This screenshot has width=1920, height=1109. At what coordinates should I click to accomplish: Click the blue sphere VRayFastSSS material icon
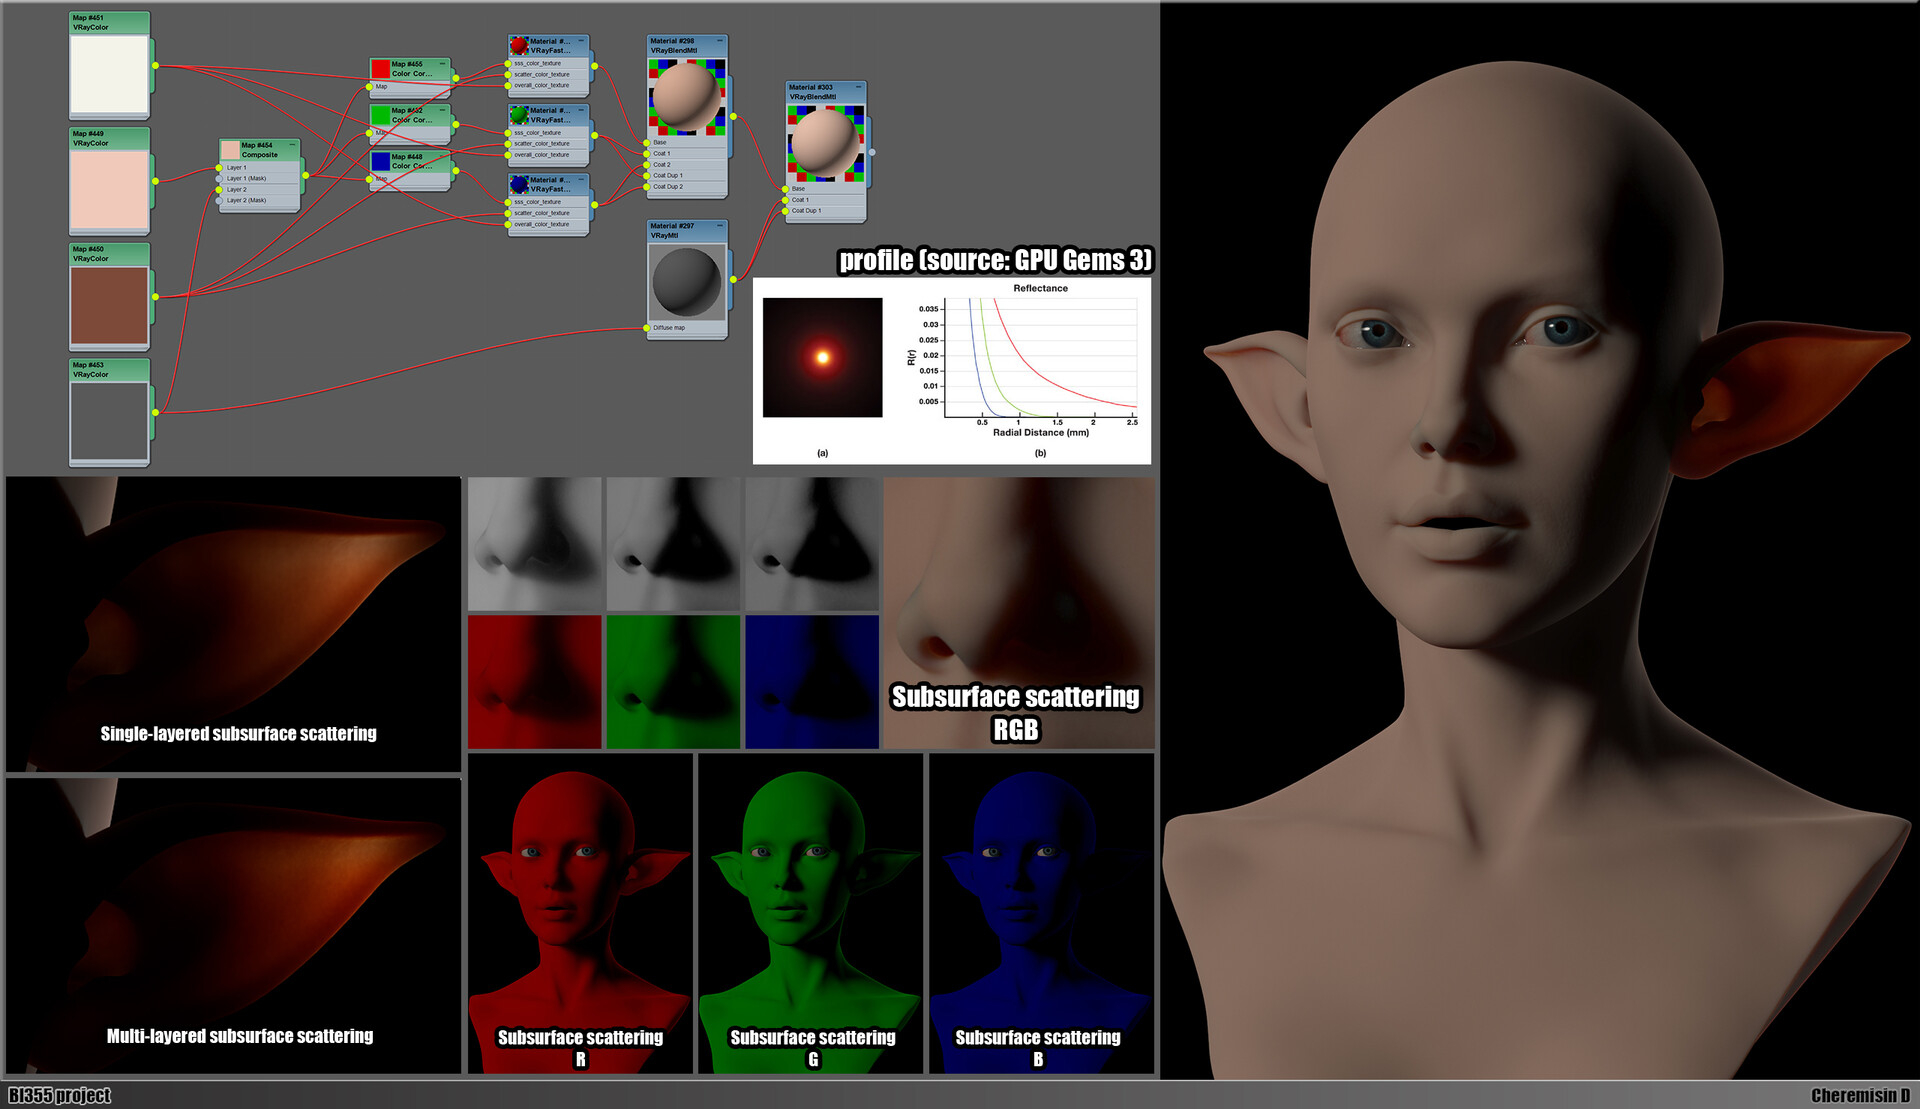tap(519, 185)
